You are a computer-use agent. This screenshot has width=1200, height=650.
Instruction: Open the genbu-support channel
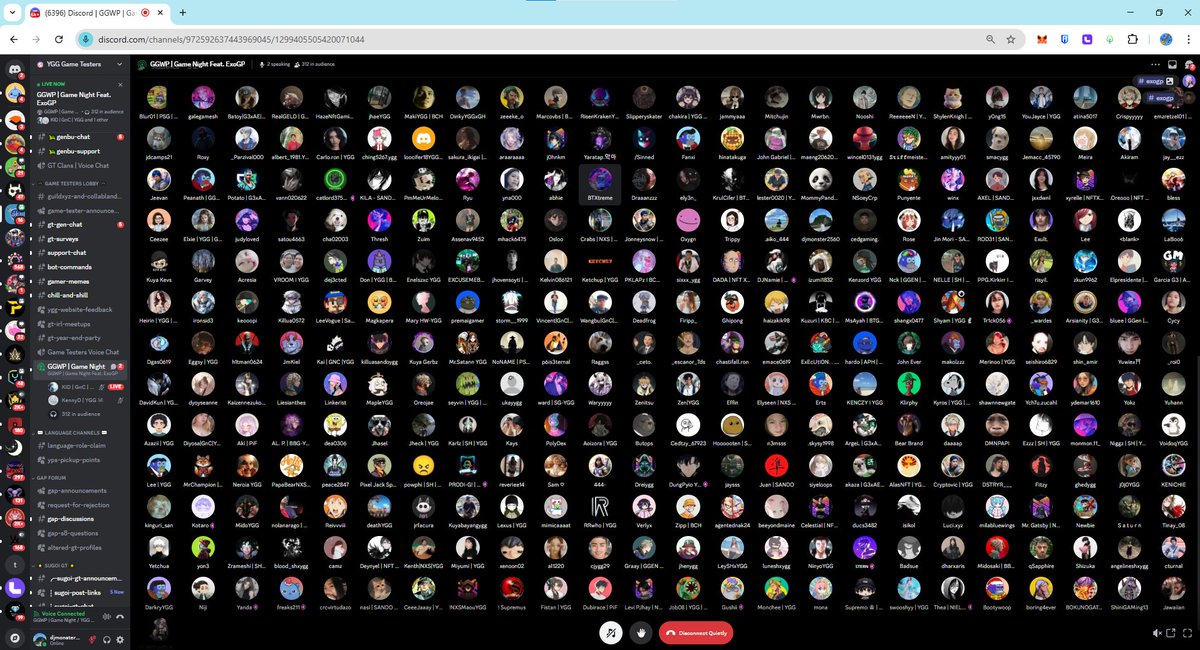[x=82, y=151]
